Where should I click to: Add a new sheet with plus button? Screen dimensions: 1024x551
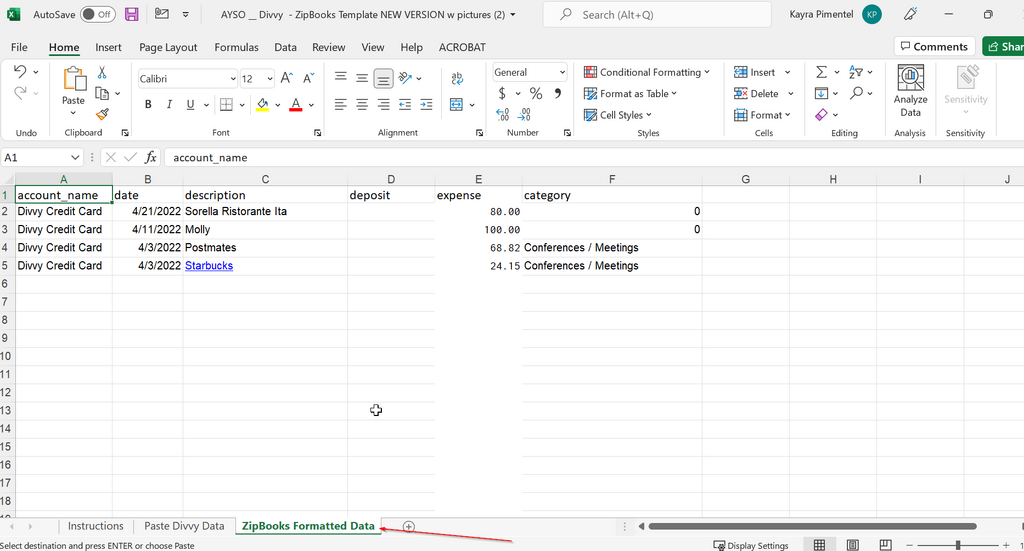click(408, 526)
